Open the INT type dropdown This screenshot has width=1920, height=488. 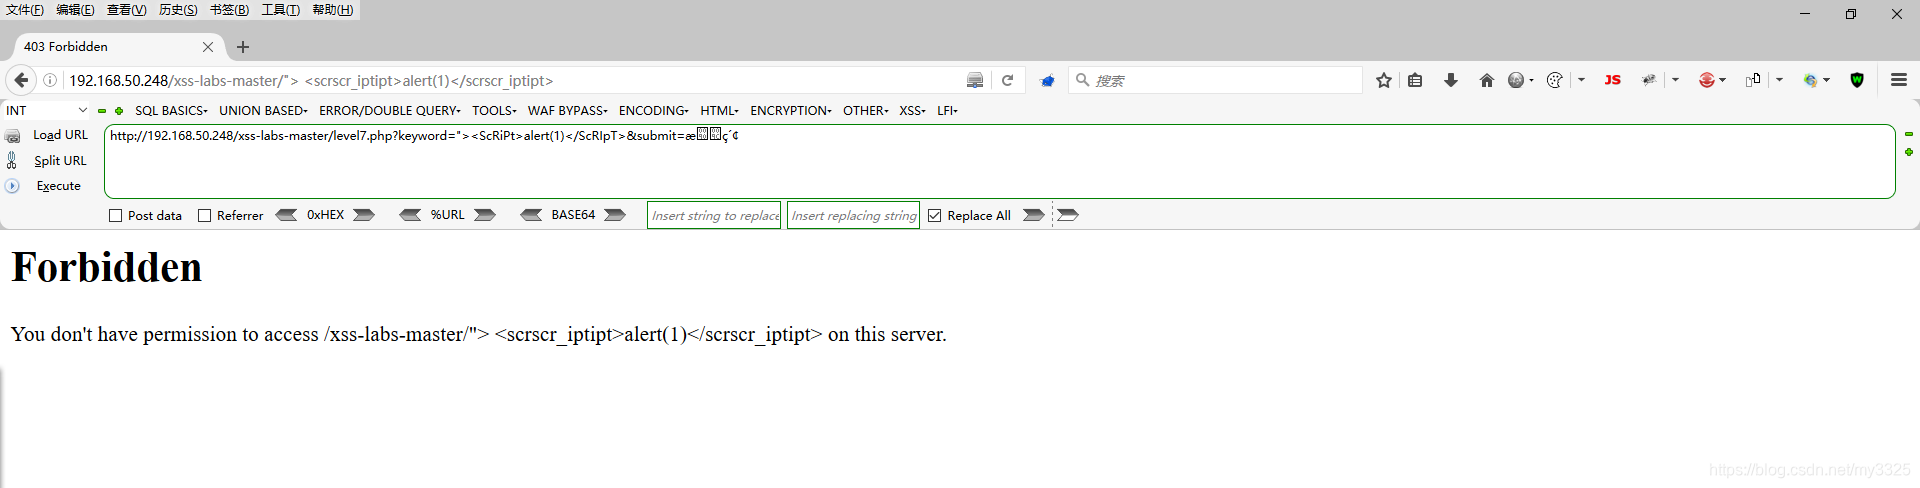46,110
